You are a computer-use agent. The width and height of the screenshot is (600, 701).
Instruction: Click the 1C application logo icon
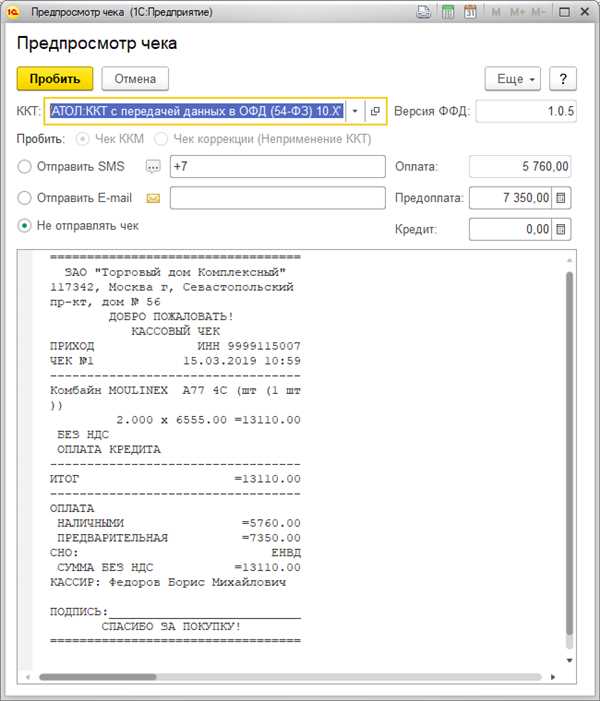click(x=13, y=12)
